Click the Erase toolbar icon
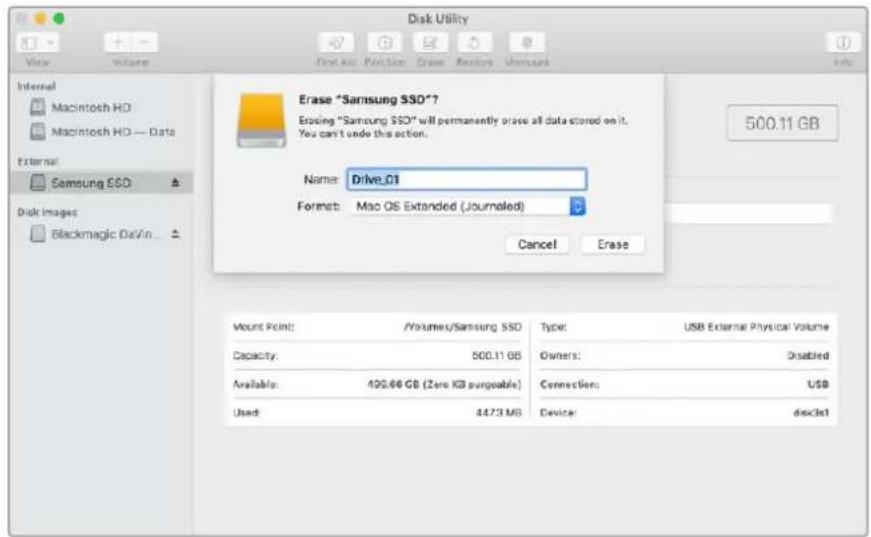Viewport: 871px width, 537px height. point(431,42)
